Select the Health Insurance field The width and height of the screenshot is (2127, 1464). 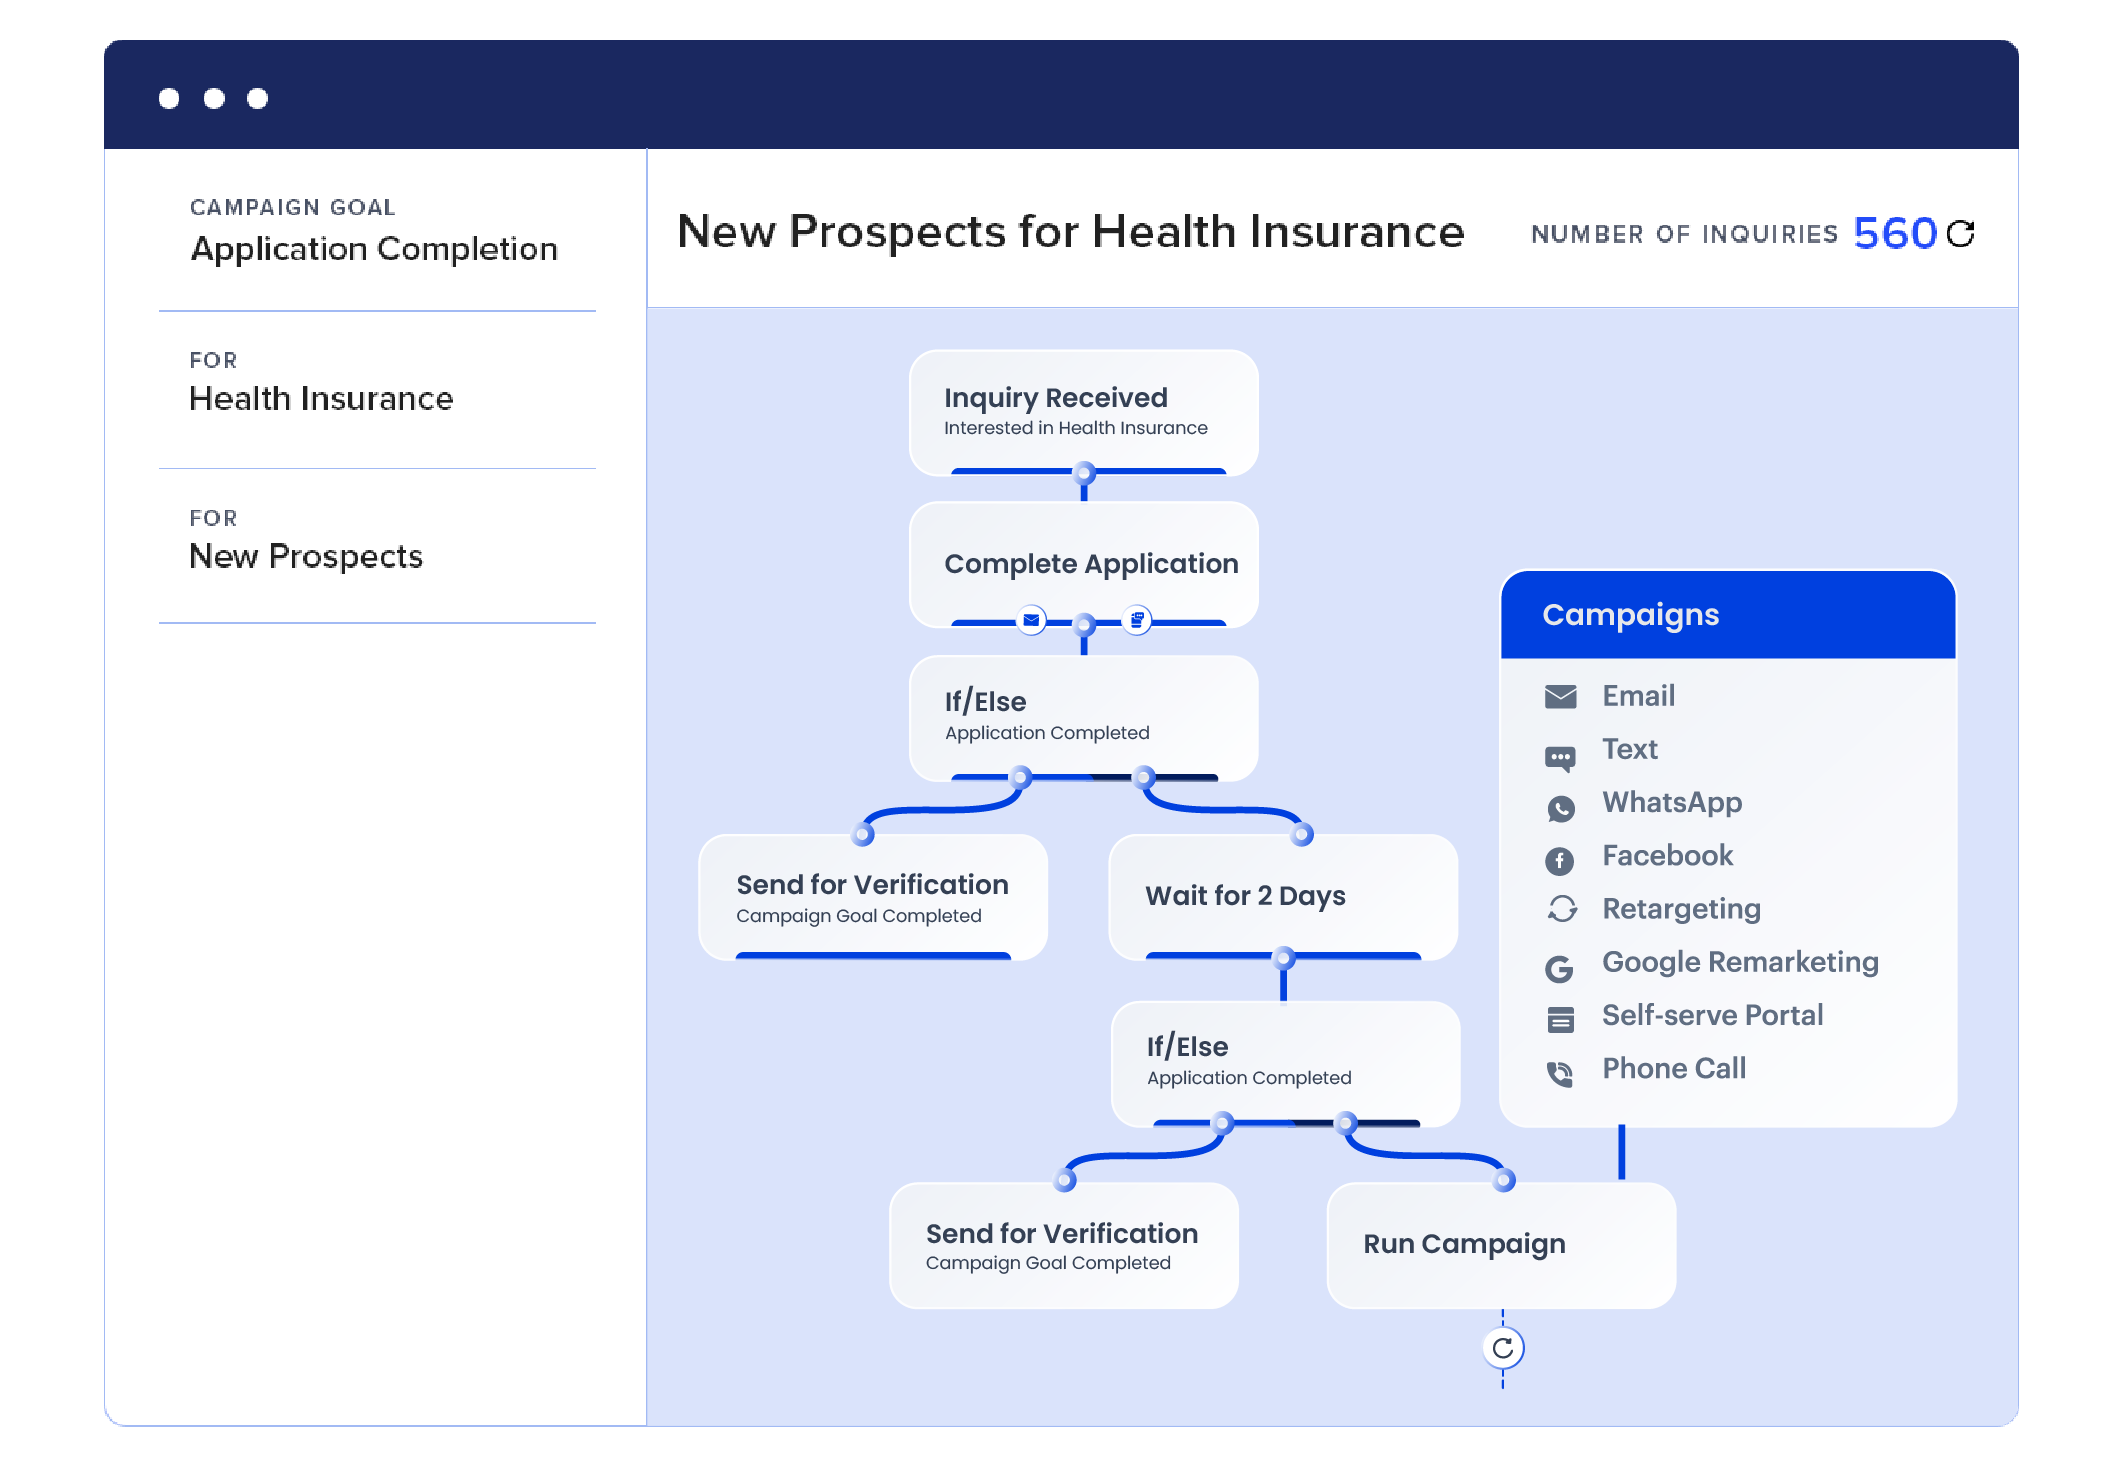pos(321,399)
